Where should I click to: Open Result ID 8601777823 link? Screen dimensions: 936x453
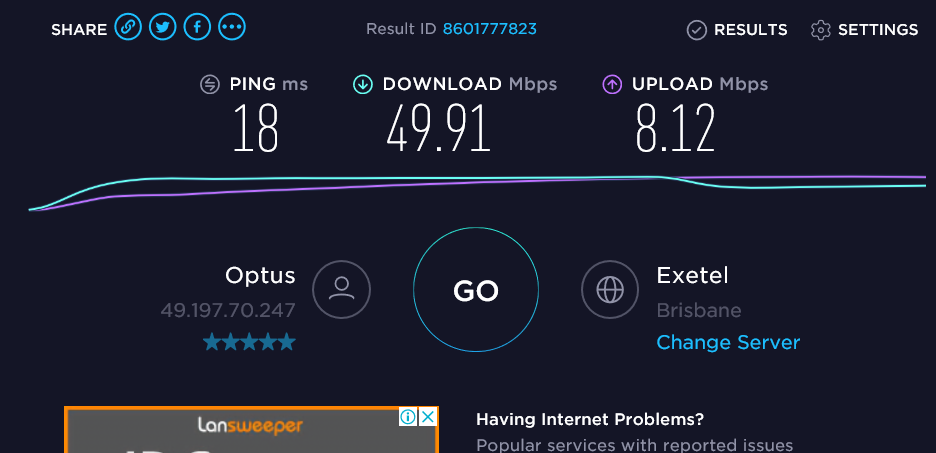pyautogui.click(x=489, y=29)
